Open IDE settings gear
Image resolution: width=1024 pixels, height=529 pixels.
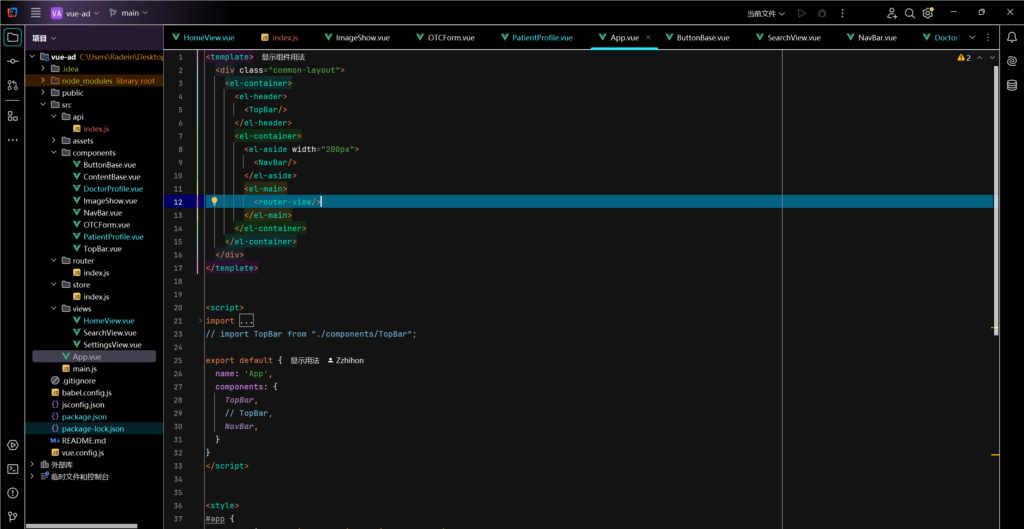pyautogui.click(x=927, y=13)
